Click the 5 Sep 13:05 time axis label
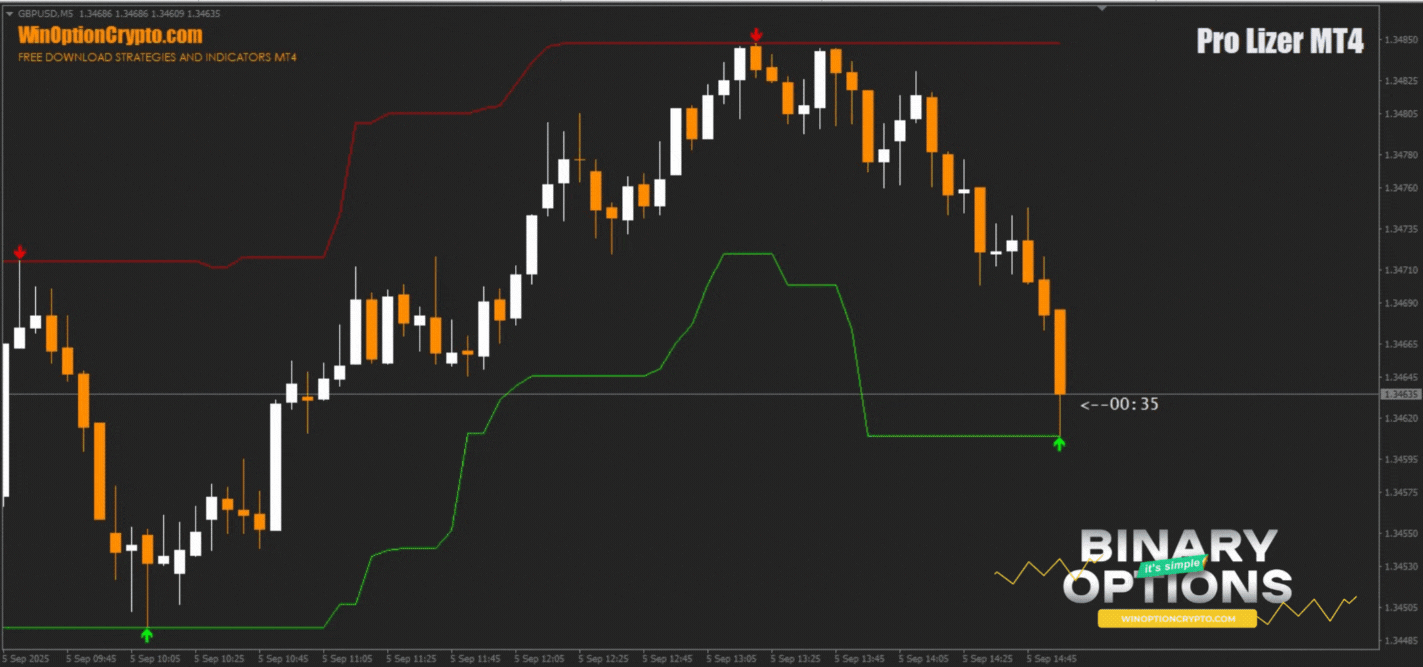Screen dimensions: 1423x667 732,659
